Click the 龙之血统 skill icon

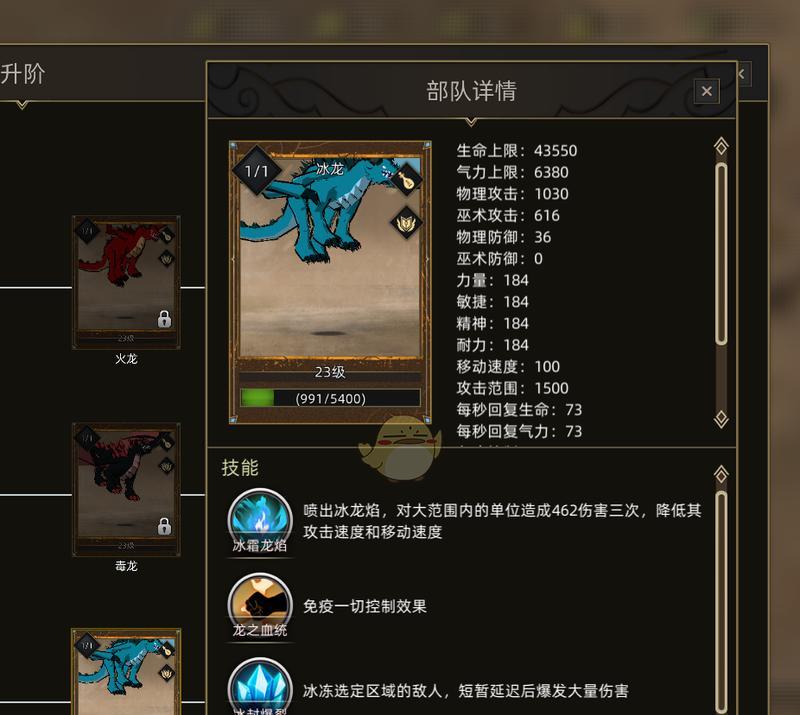[x=260, y=604]
